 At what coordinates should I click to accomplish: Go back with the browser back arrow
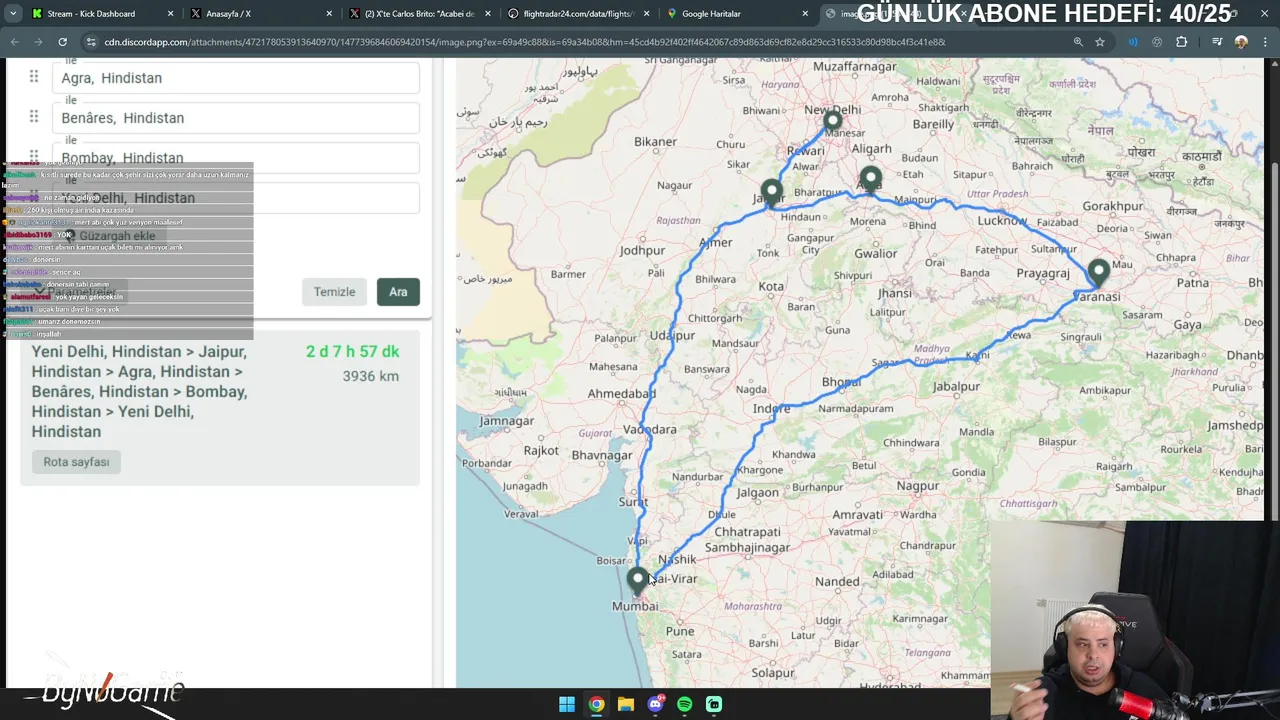tap(14, 42)
